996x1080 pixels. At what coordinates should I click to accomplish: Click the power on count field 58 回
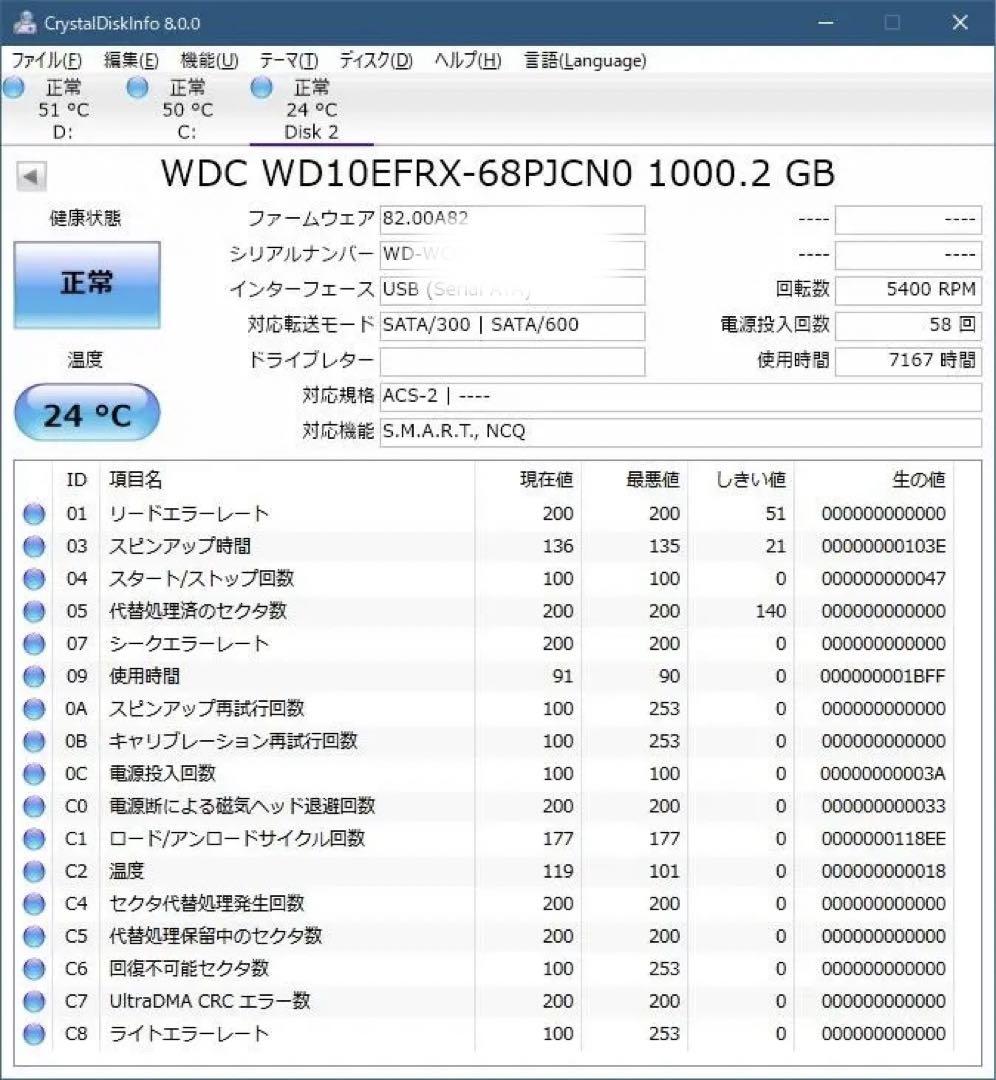(909, 326)
